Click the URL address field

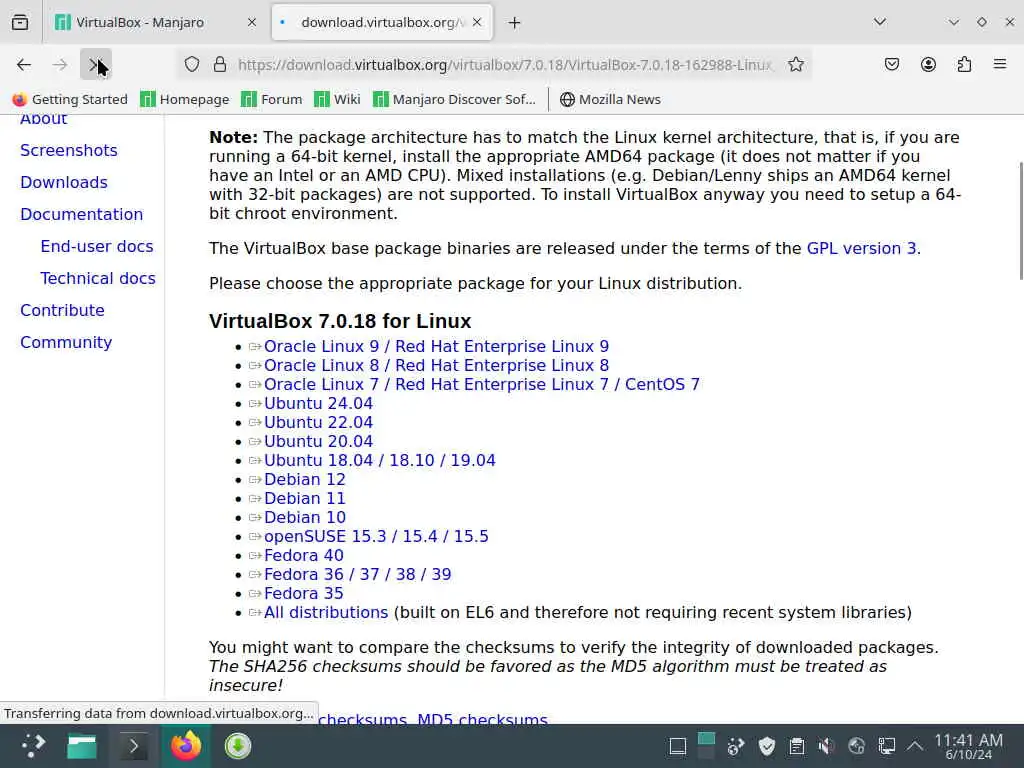505,65
